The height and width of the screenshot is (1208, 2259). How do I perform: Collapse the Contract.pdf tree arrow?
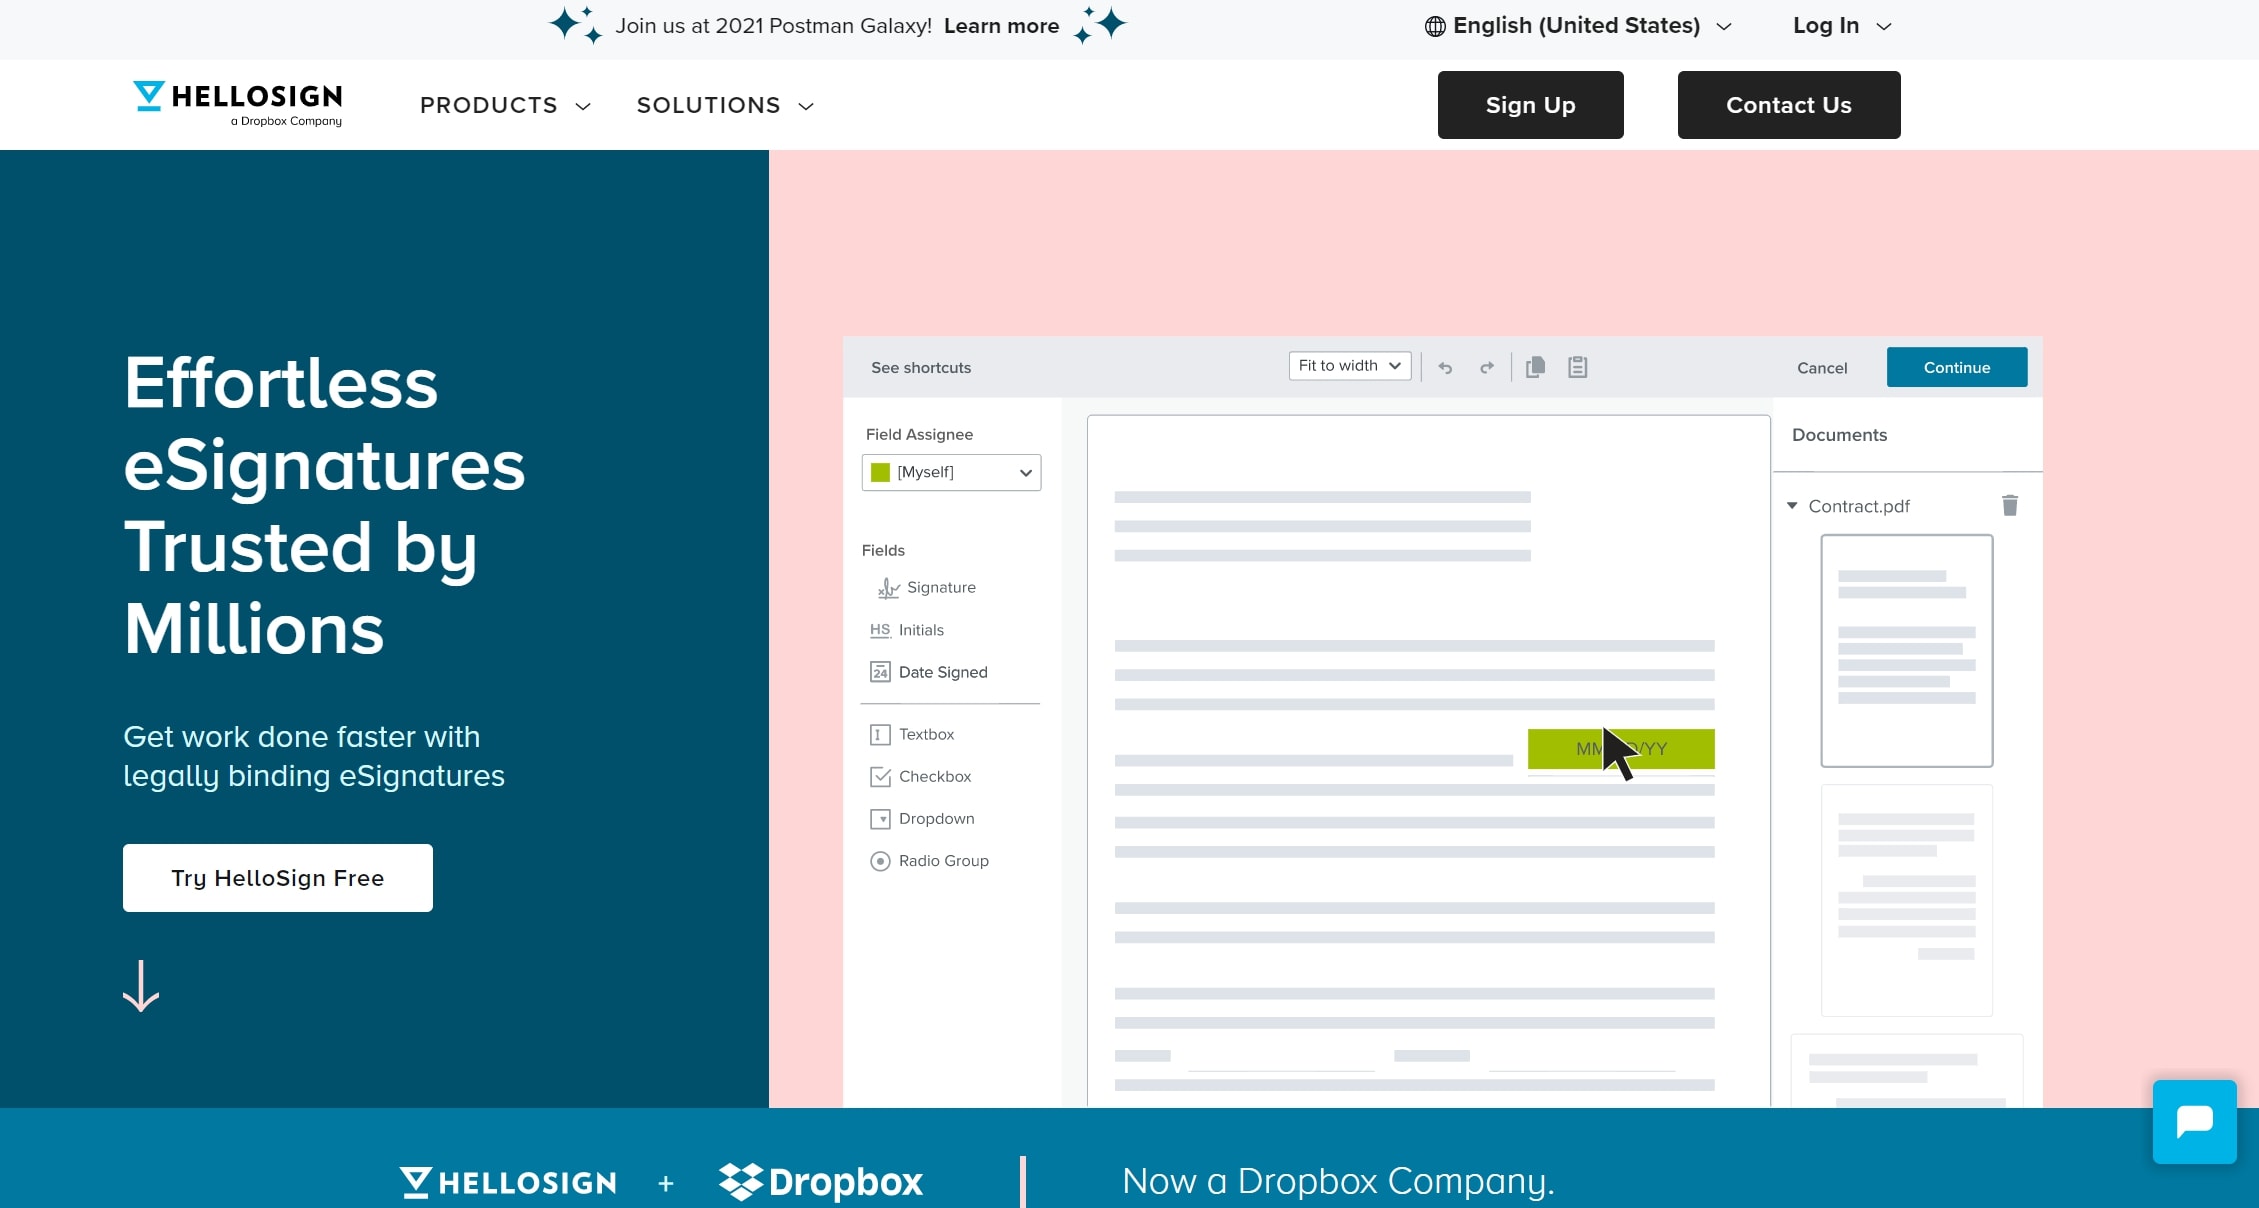(1792, 506)
